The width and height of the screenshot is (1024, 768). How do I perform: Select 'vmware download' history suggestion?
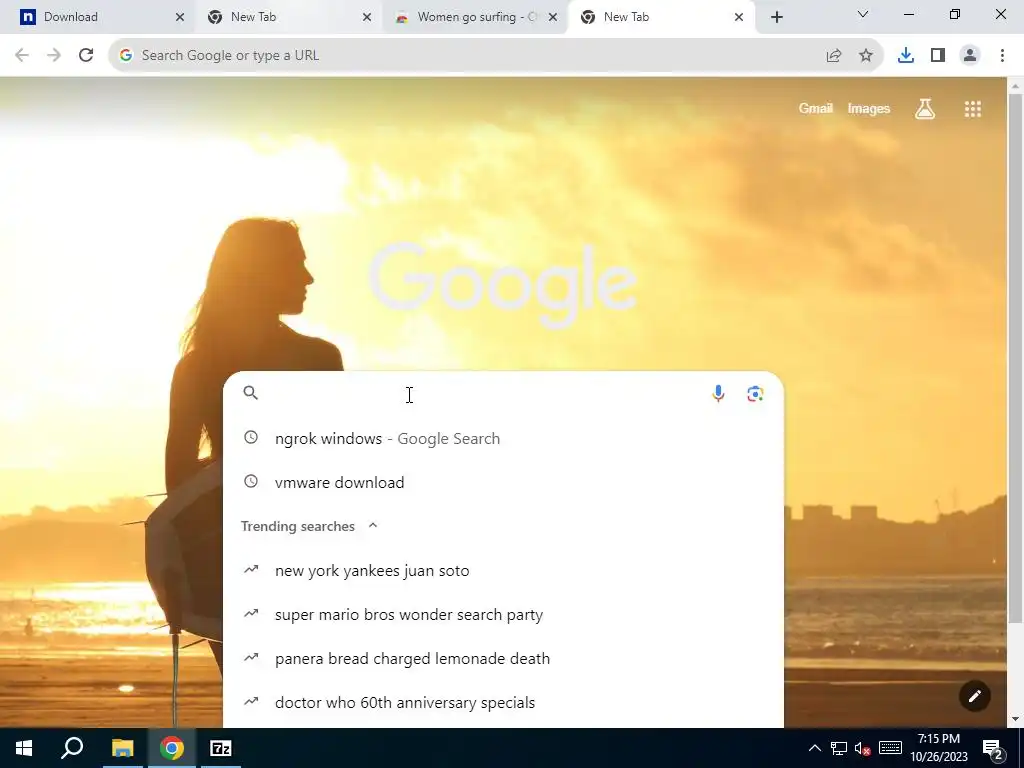[503, 483]
